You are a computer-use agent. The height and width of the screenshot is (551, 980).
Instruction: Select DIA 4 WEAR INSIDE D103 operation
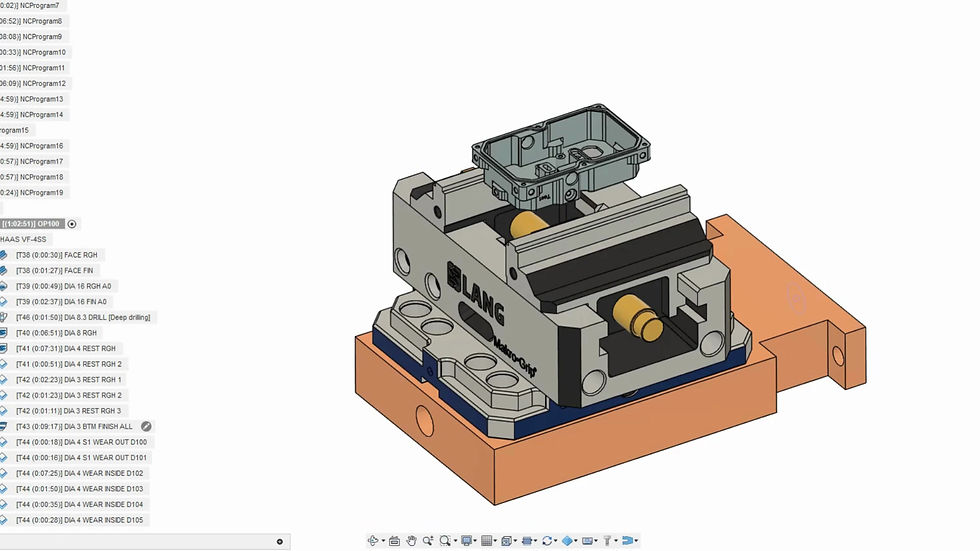[x=79, y=489]
